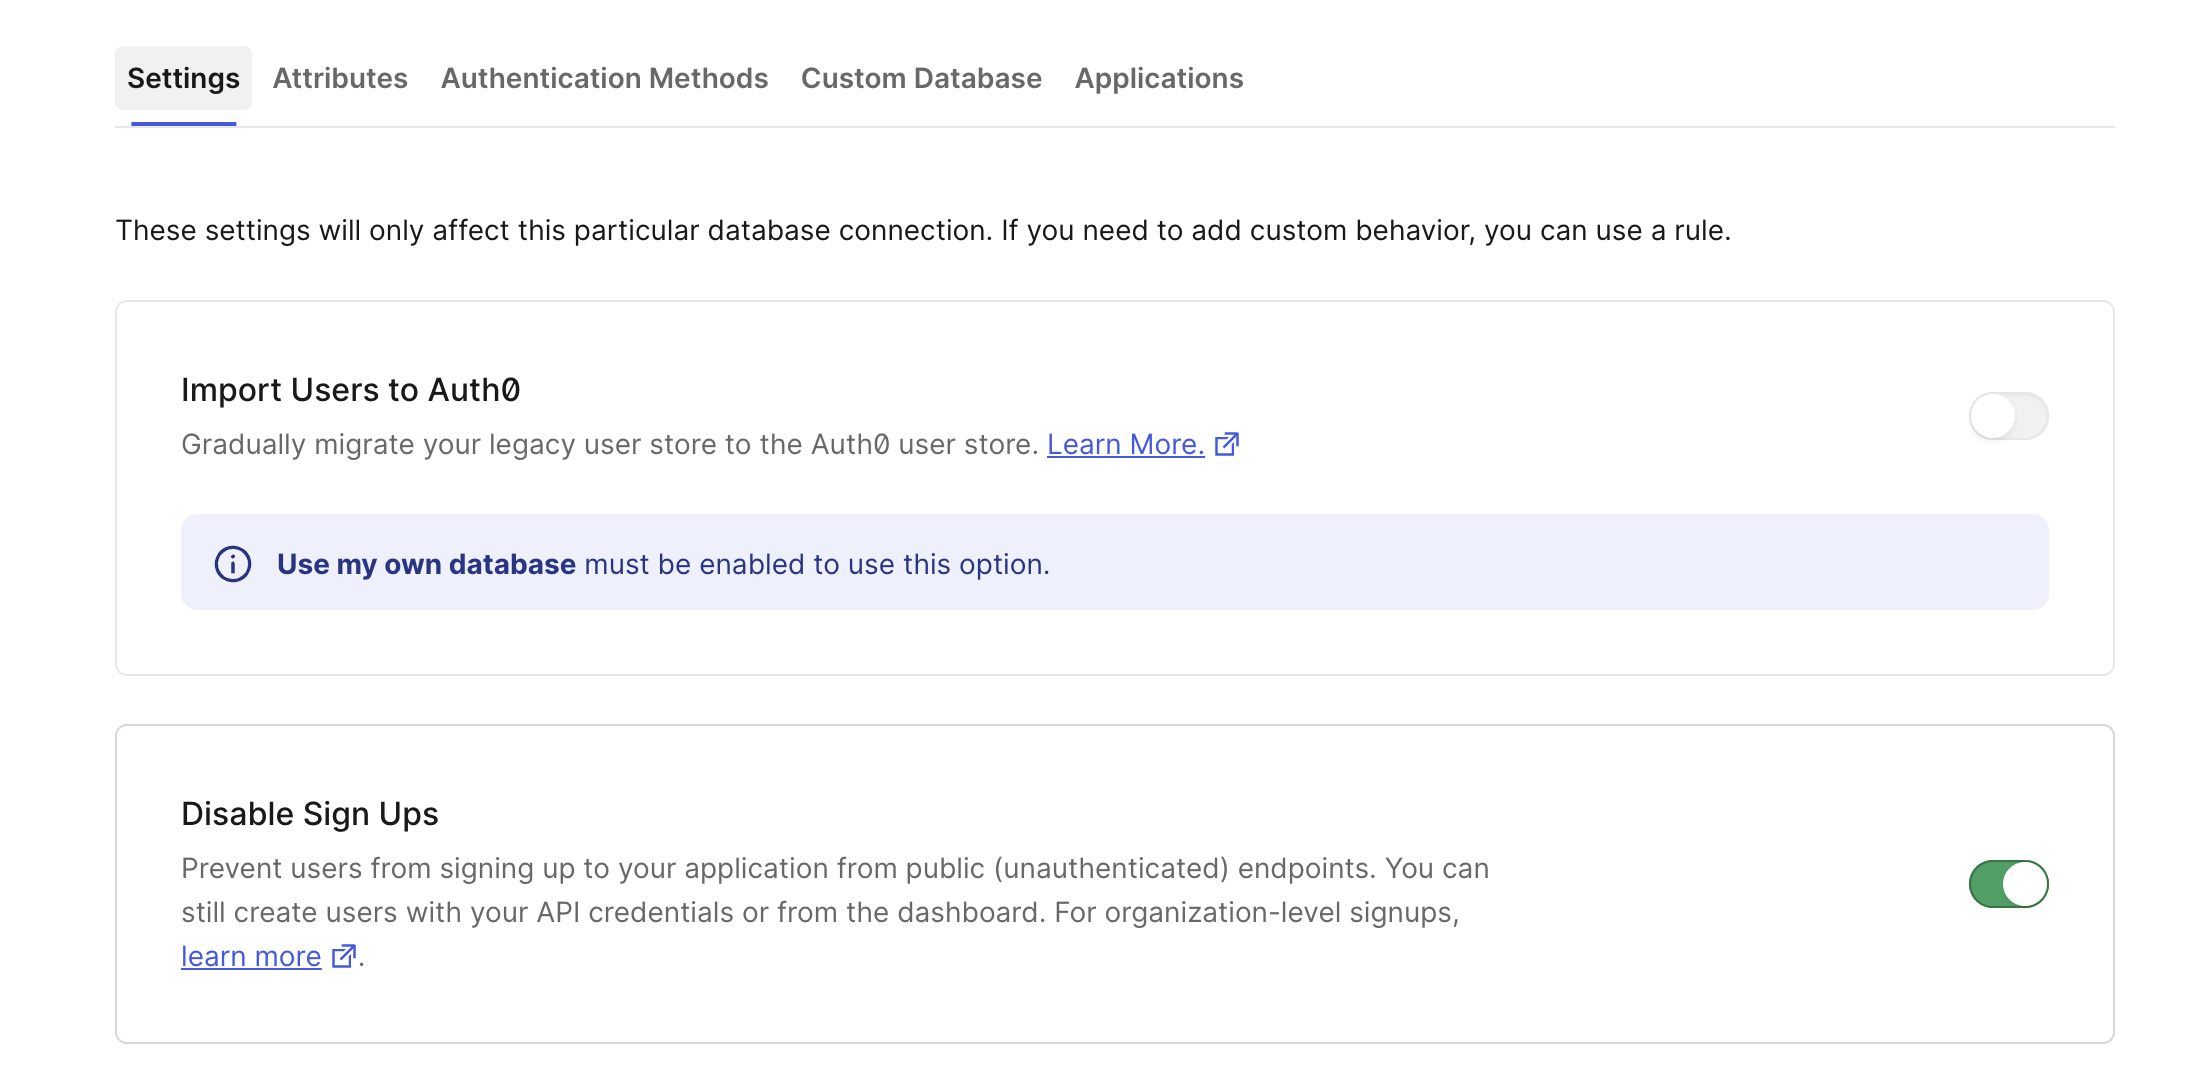Screen dimensions: 2194x1092
Task: Click the 'Gradually migrate your legacy user store' description
Action: [610, 444]
